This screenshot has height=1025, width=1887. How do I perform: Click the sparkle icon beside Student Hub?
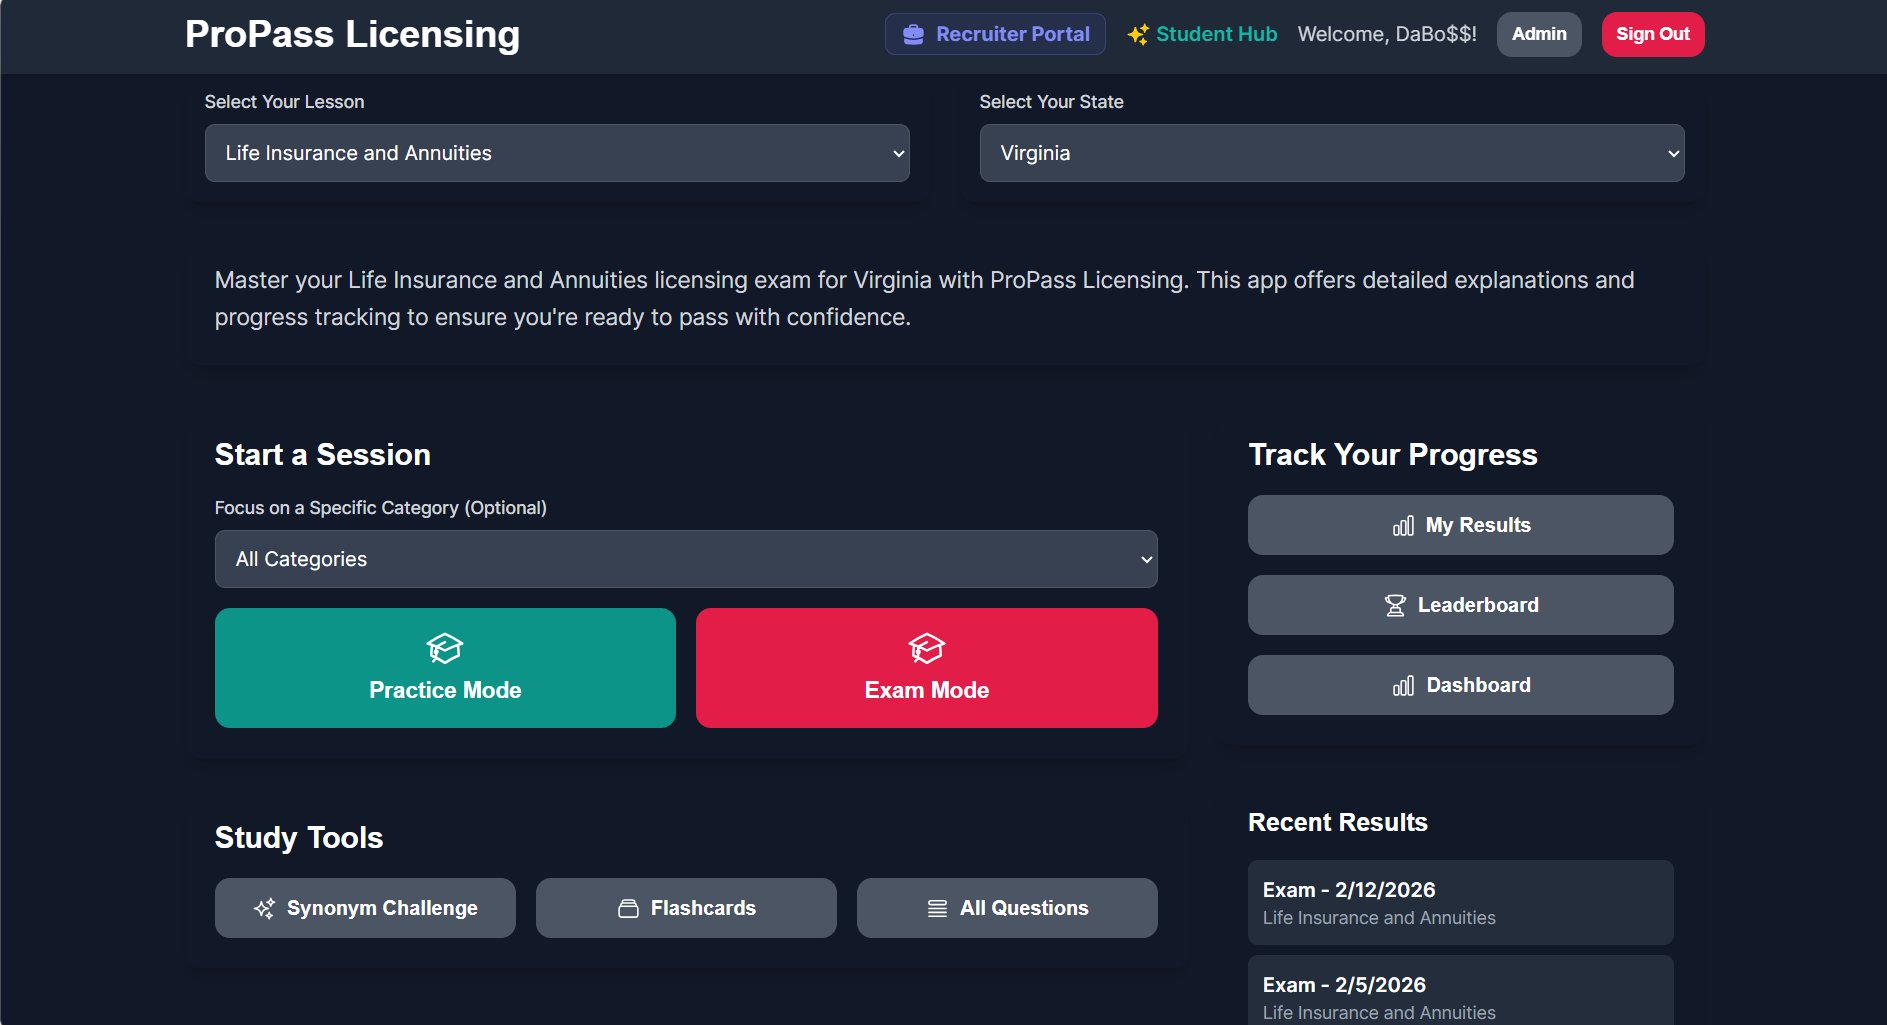(1138, 35)
